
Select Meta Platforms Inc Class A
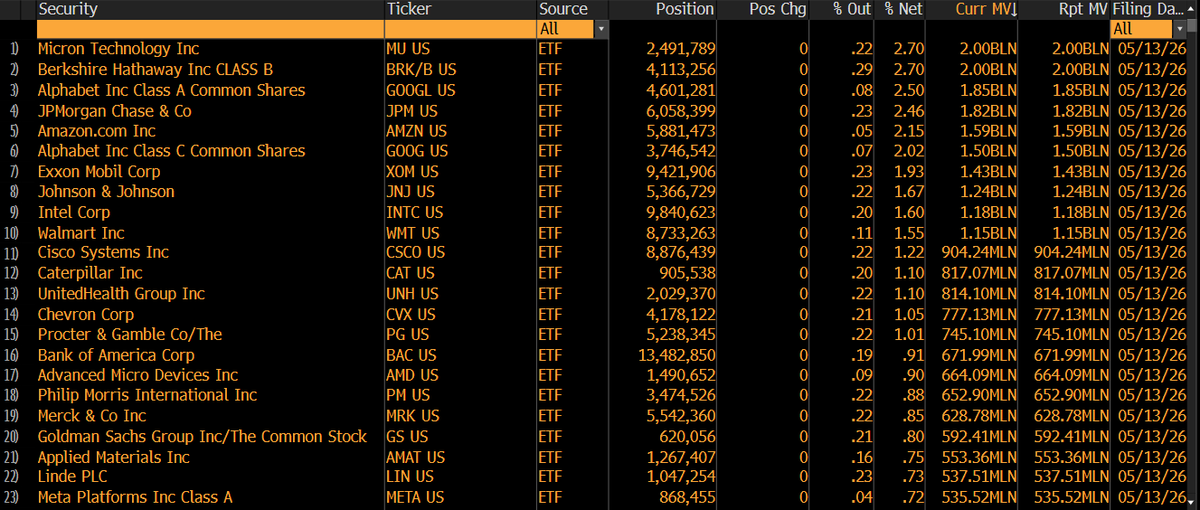pyautogui.click(x=135, y=497)
